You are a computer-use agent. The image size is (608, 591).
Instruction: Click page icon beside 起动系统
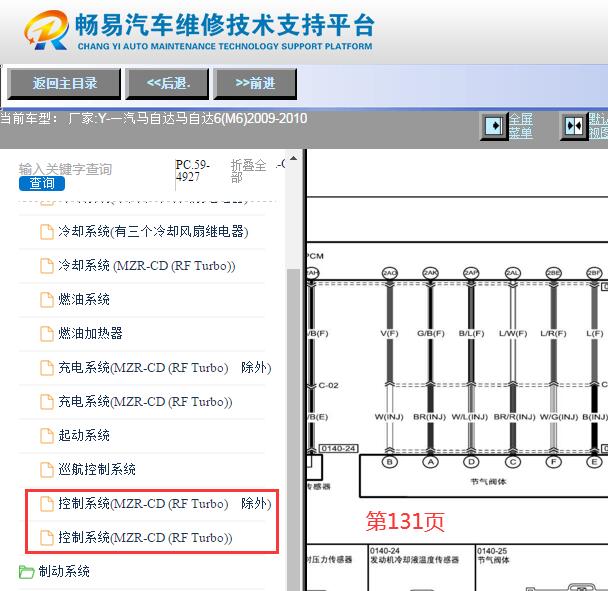coord(47,436)
